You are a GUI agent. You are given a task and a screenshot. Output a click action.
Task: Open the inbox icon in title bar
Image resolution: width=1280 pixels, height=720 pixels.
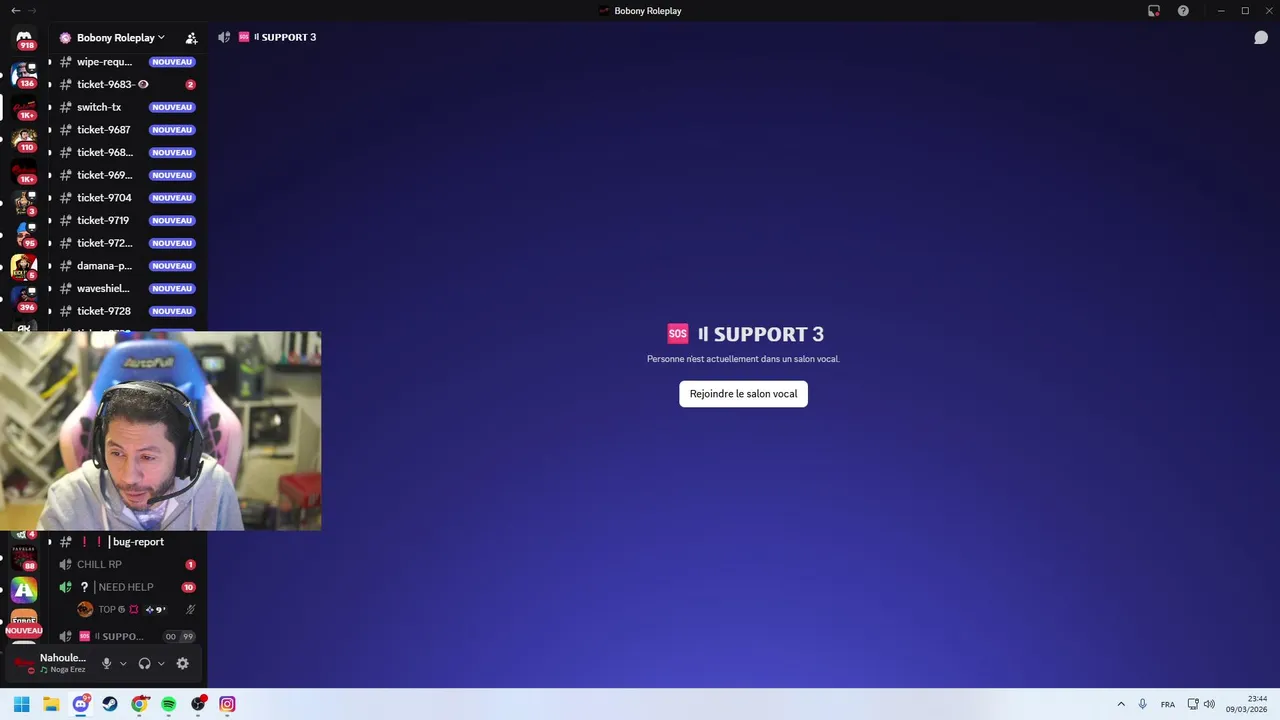[x=1153, y=10]
